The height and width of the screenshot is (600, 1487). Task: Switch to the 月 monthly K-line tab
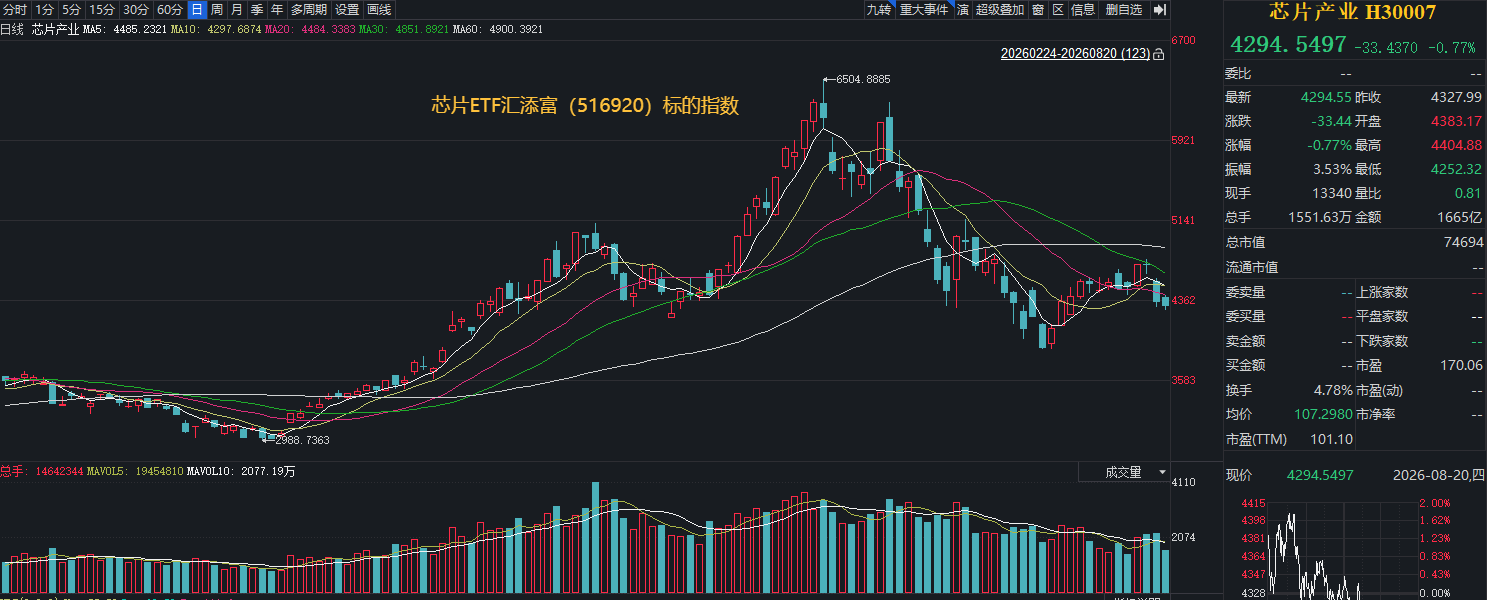click(236, 9)
